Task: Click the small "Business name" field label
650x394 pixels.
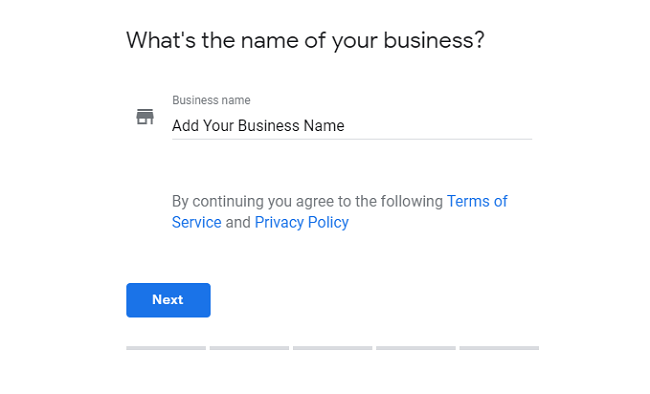Action: pos(211,100)
